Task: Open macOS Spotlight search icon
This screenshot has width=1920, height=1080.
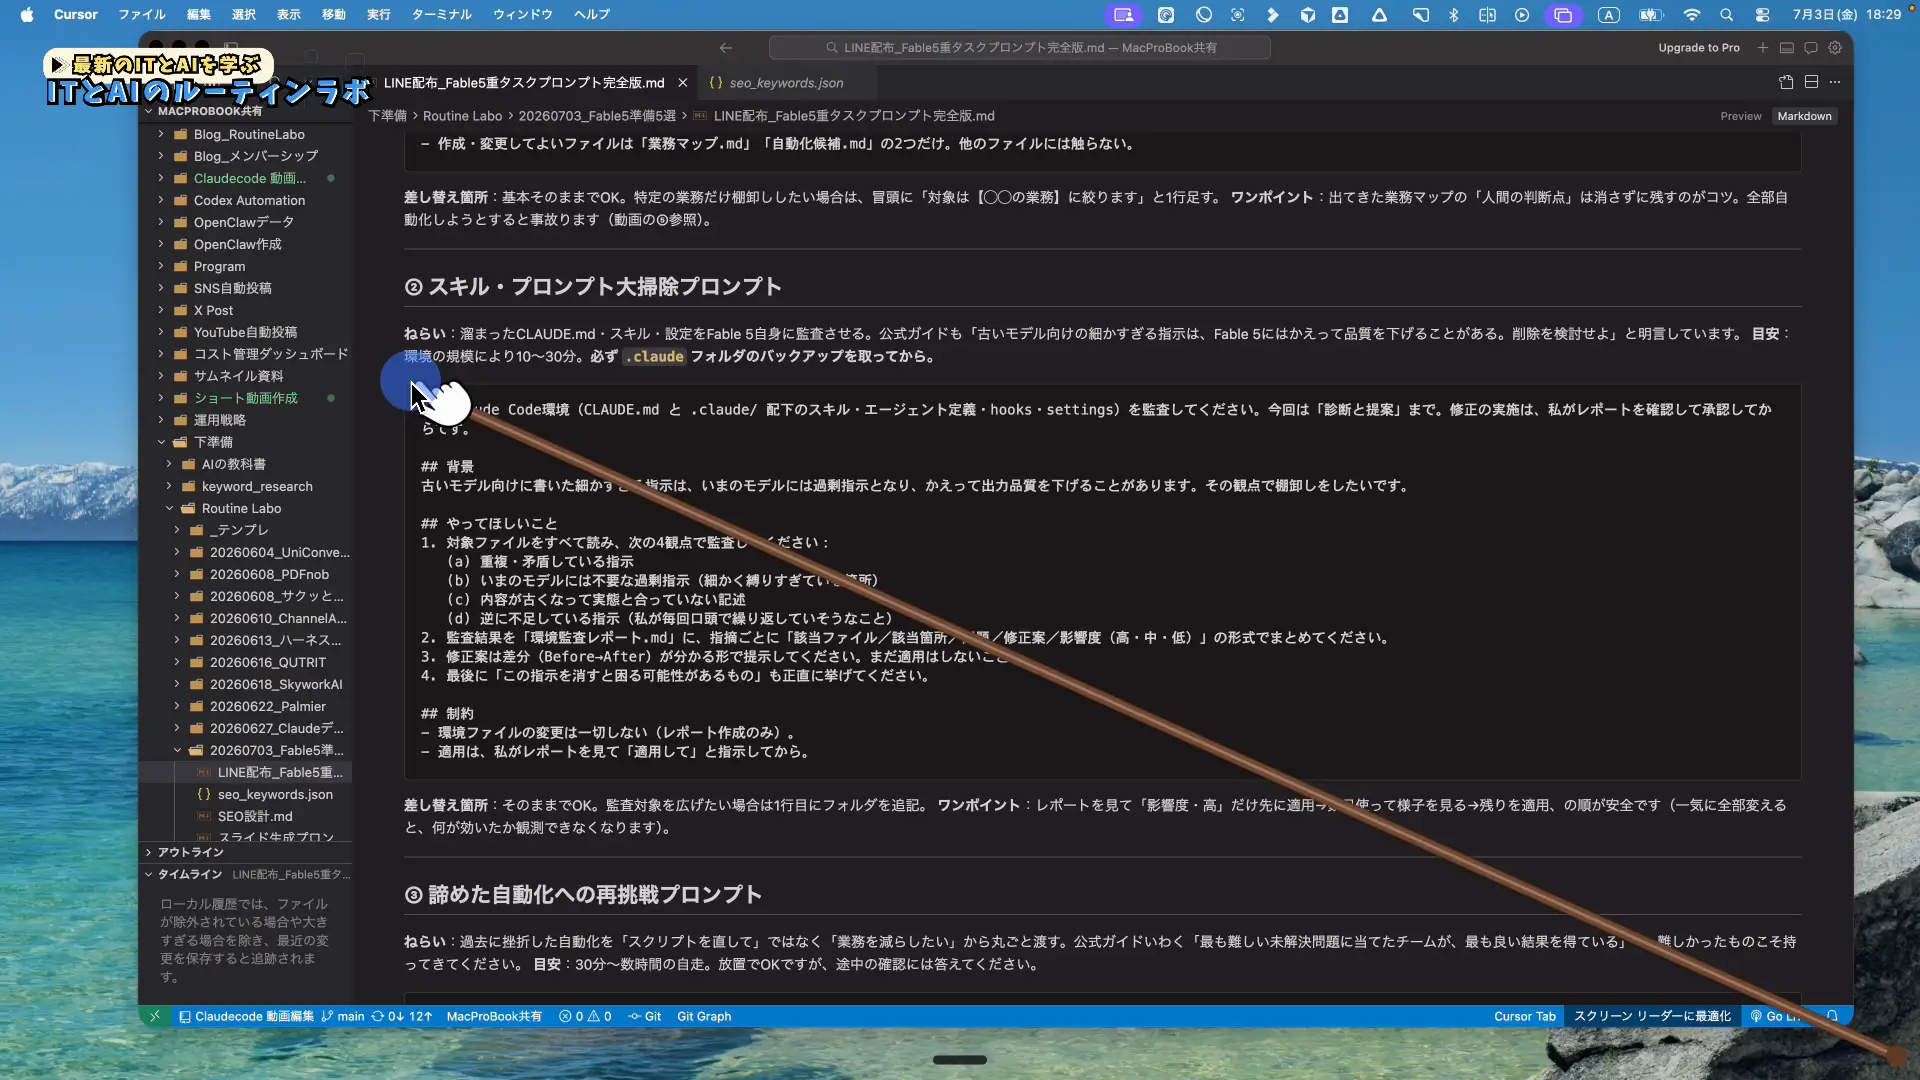Action: click(1726, 14)
